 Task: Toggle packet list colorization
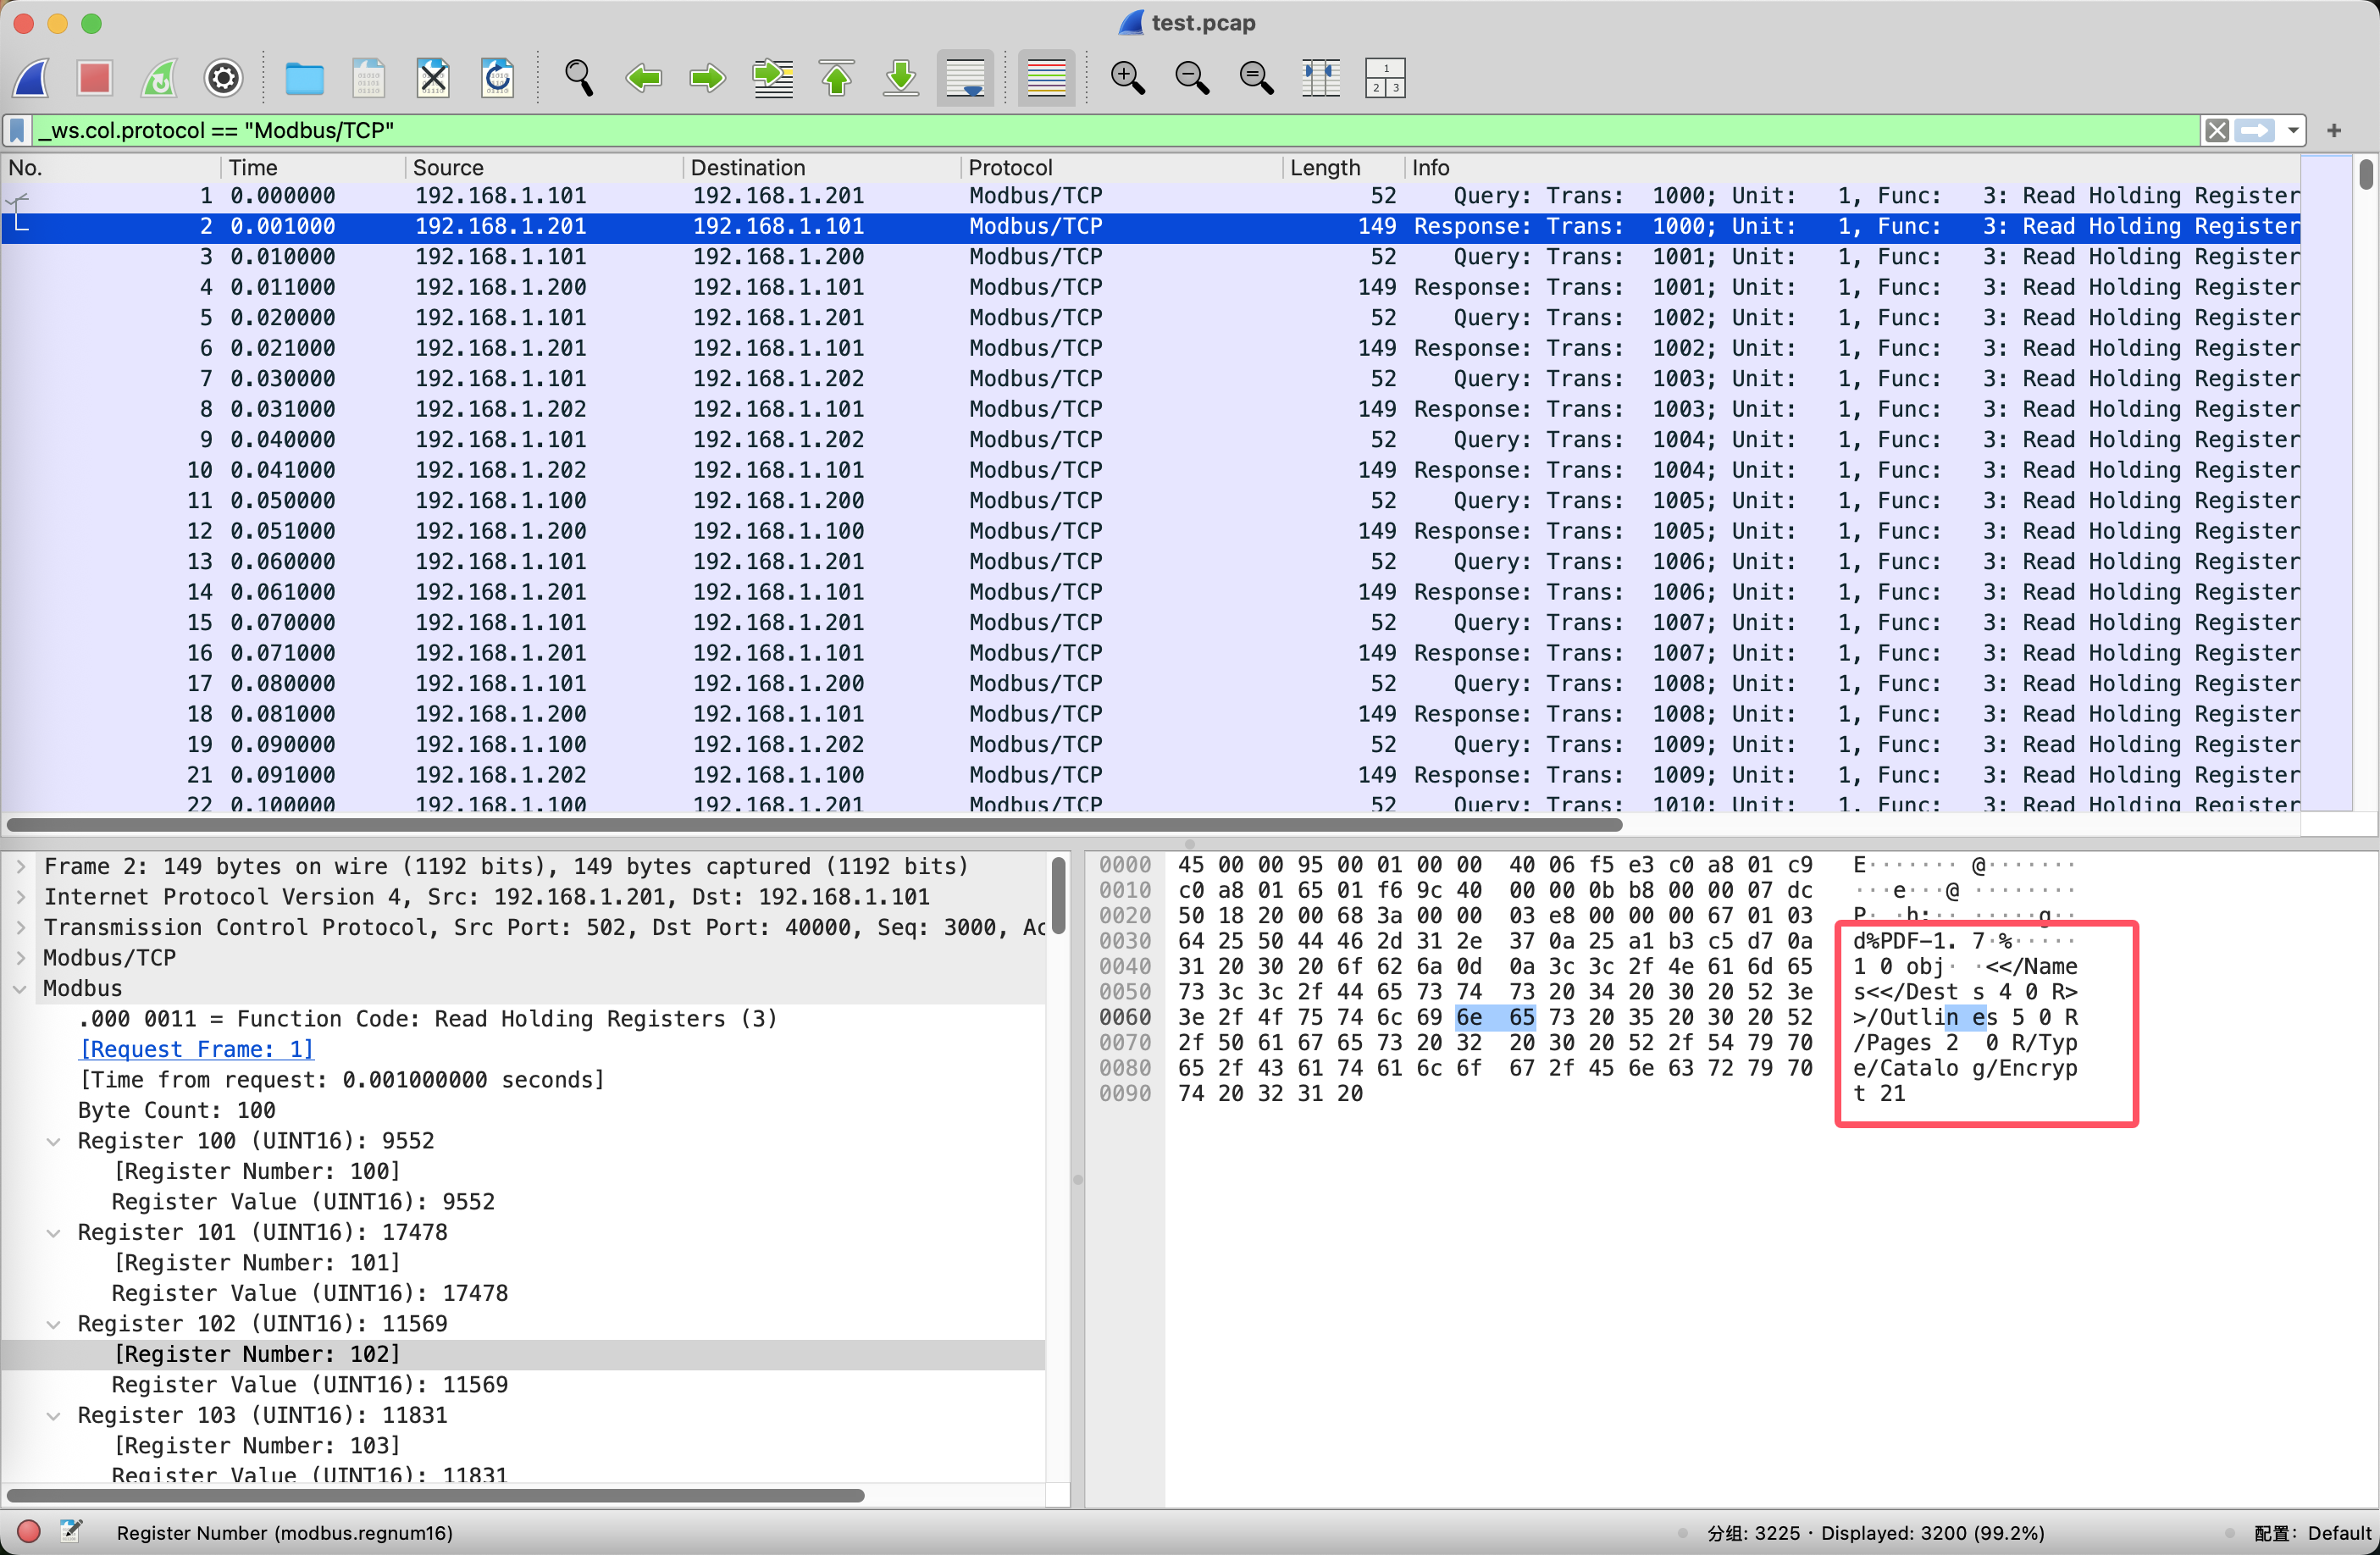coord(1046,78)
